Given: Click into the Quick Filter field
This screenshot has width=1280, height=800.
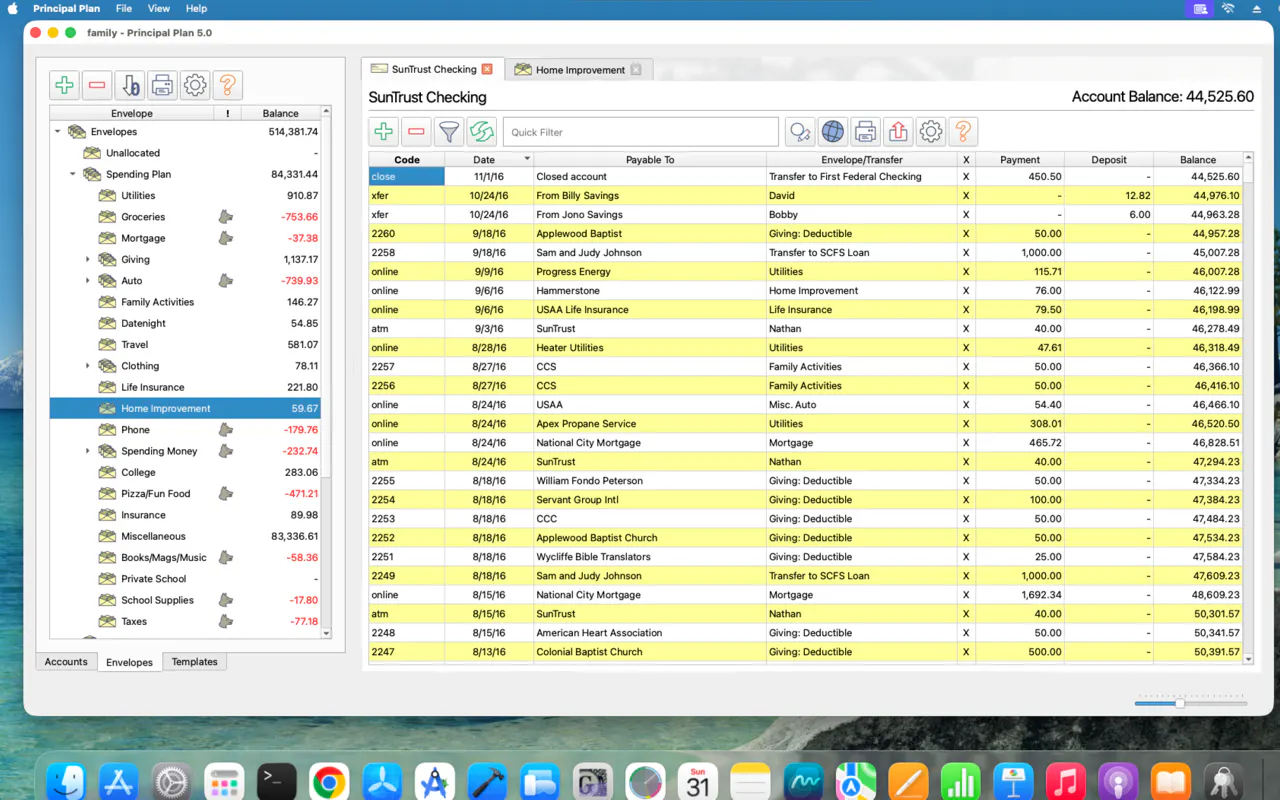Looking at the screenshot, I should [x=641, y=132].
